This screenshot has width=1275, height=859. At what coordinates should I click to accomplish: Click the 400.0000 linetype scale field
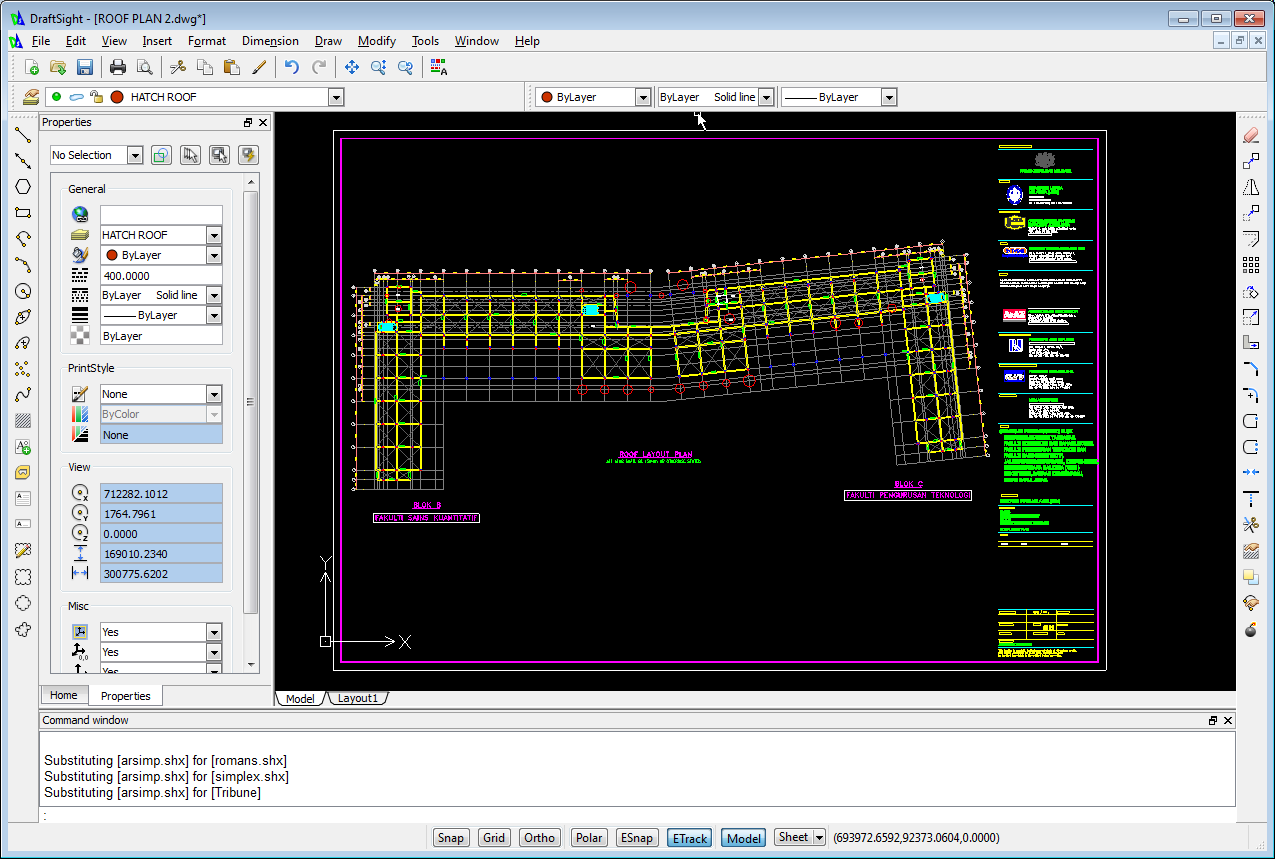click(160, 275)
